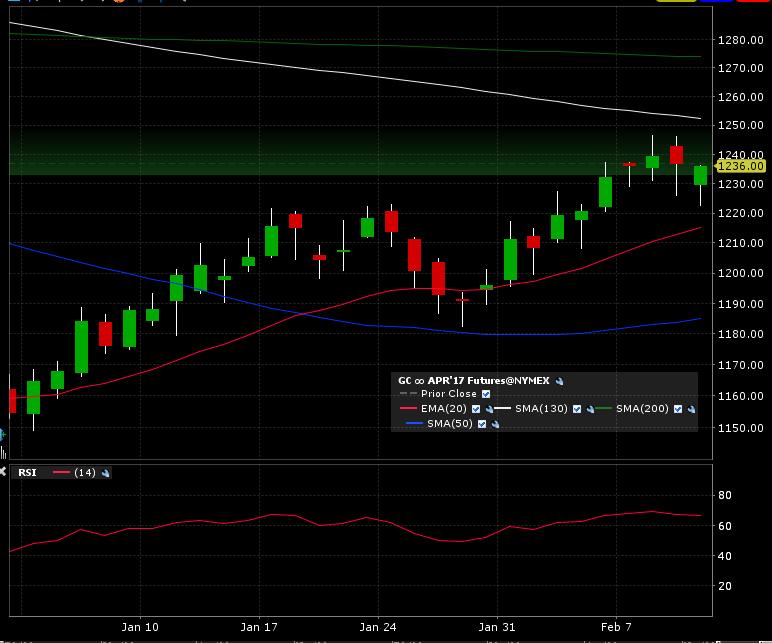
Task: Hide SMA(130) using its checkbox
Action: coord(576,409)
